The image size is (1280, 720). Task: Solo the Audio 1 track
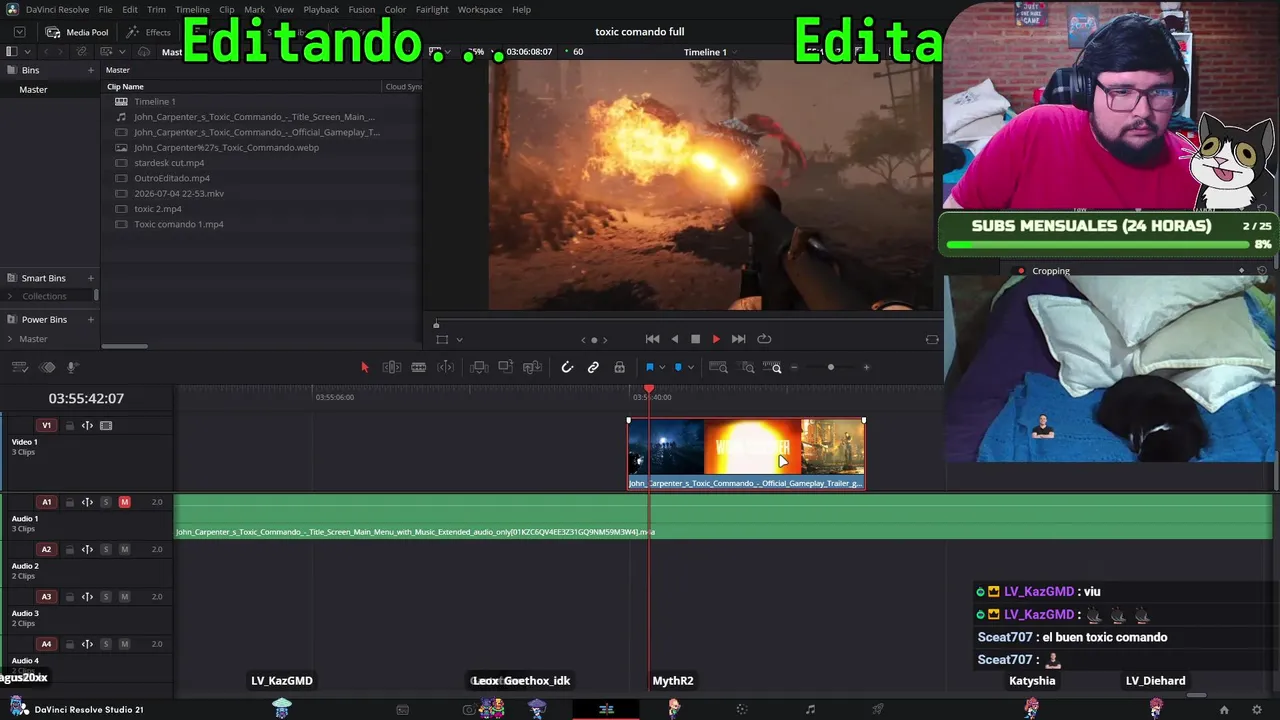[x=106, y=502]
